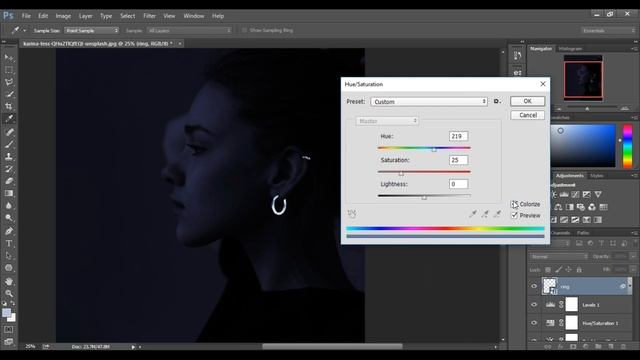Hide the ring layer
The width and height of the screenshot is (640, 360).
coord(534,287)
